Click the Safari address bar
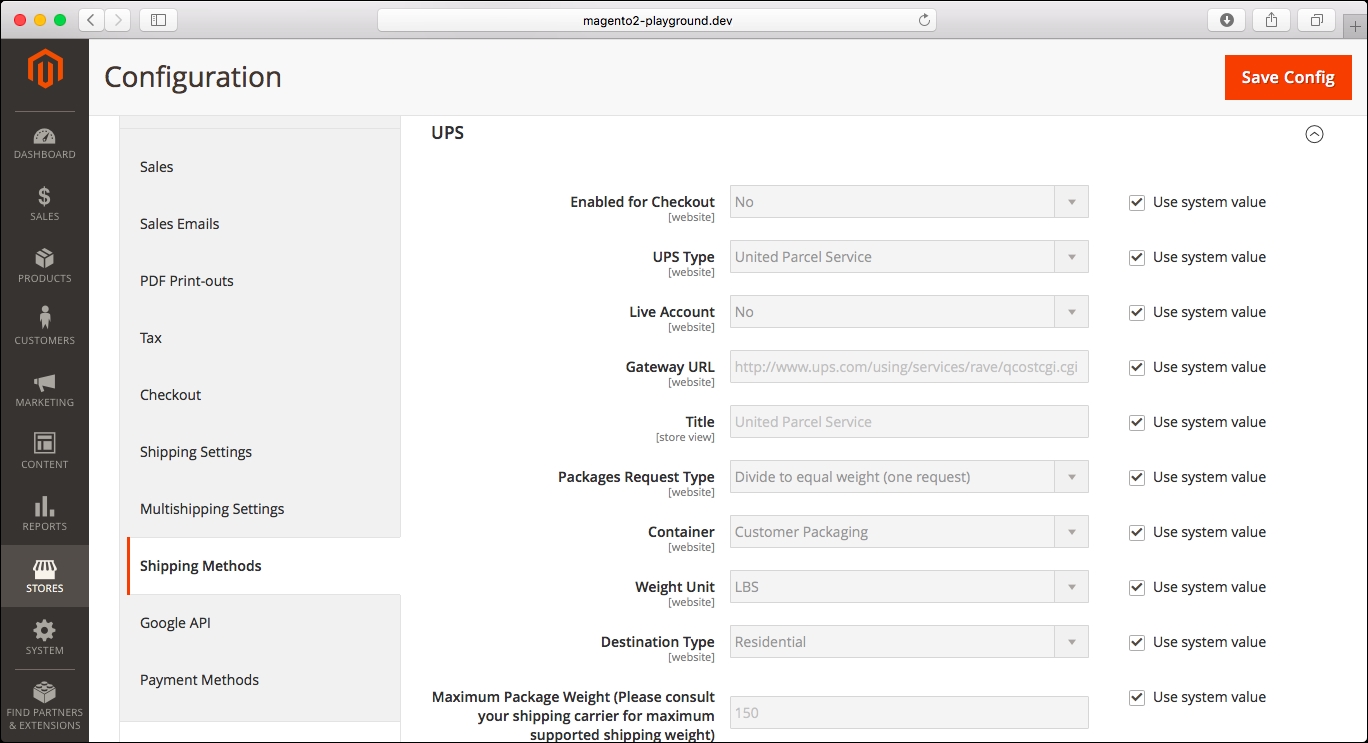 click(x=657, y=20)
